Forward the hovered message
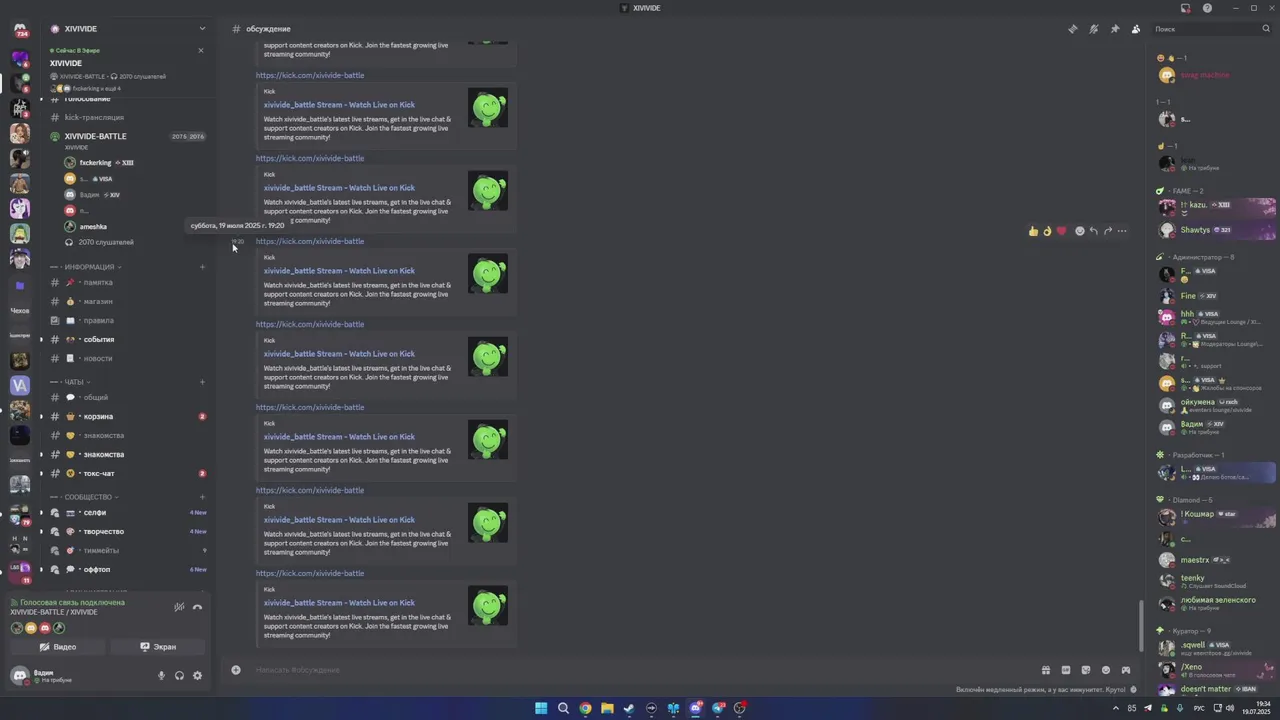1280x720 pixels. [x=1107, y=231]
